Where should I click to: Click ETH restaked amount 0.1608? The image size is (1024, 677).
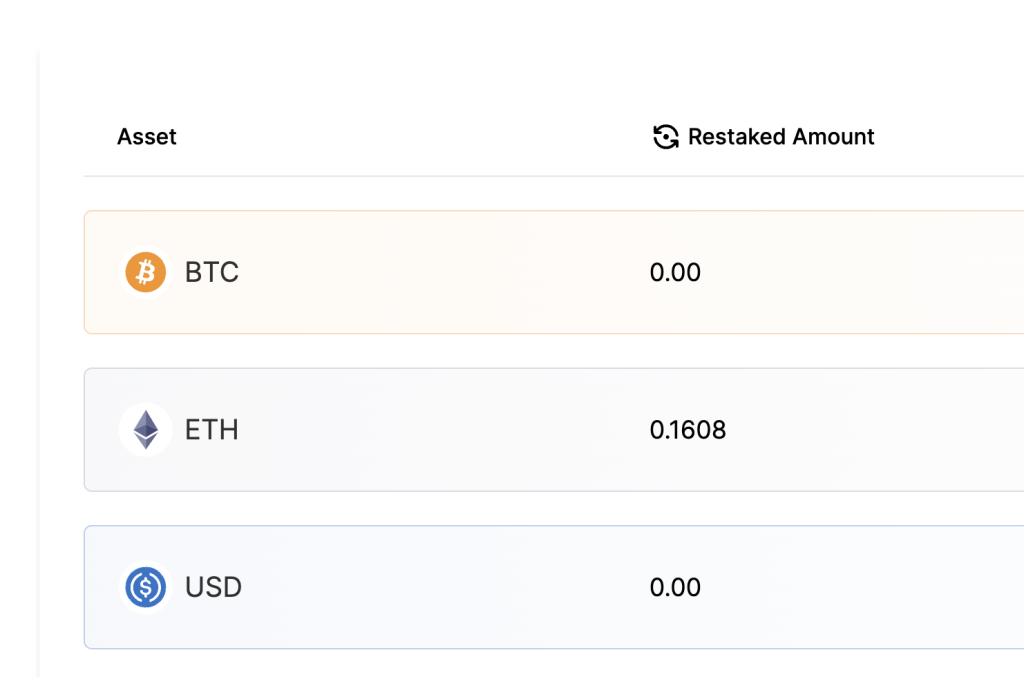688,430
